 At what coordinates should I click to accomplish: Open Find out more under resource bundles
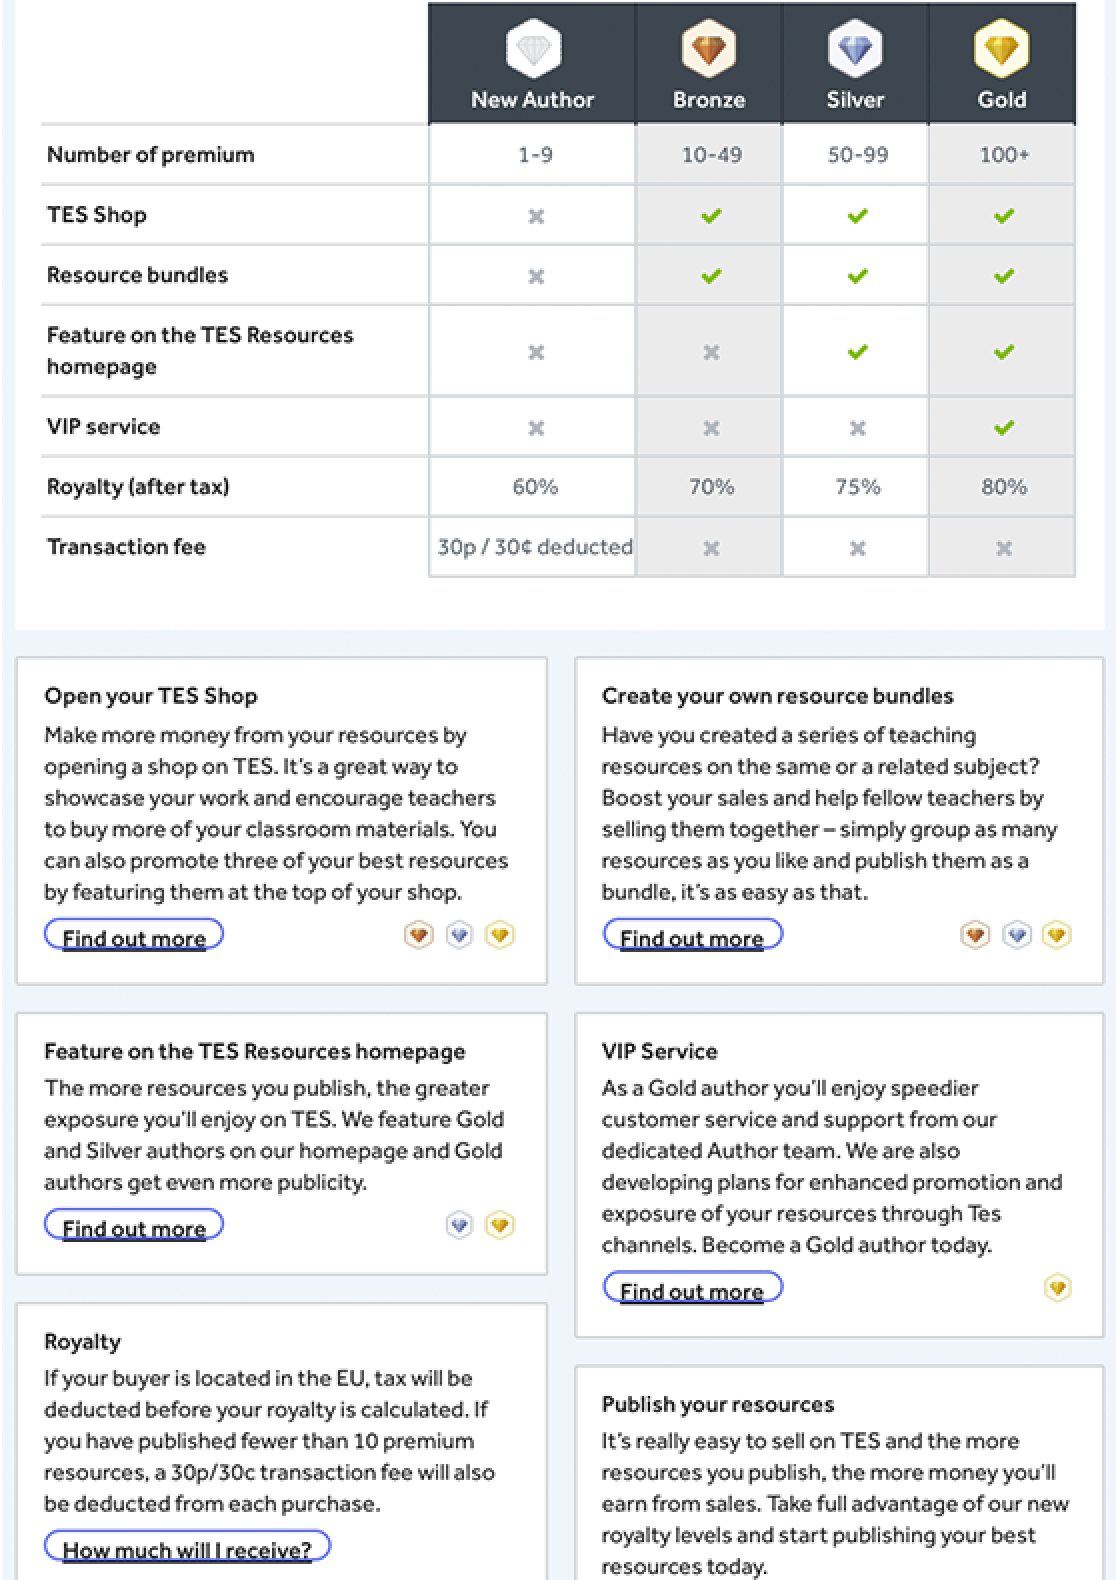pos(692,938)
